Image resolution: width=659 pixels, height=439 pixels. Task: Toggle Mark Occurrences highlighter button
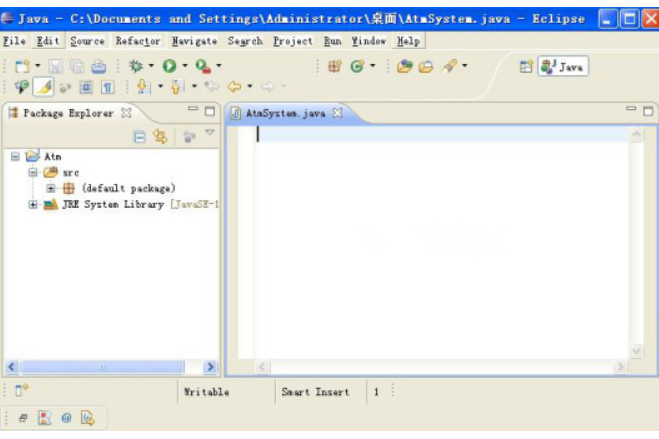click(x=44, y=87)
